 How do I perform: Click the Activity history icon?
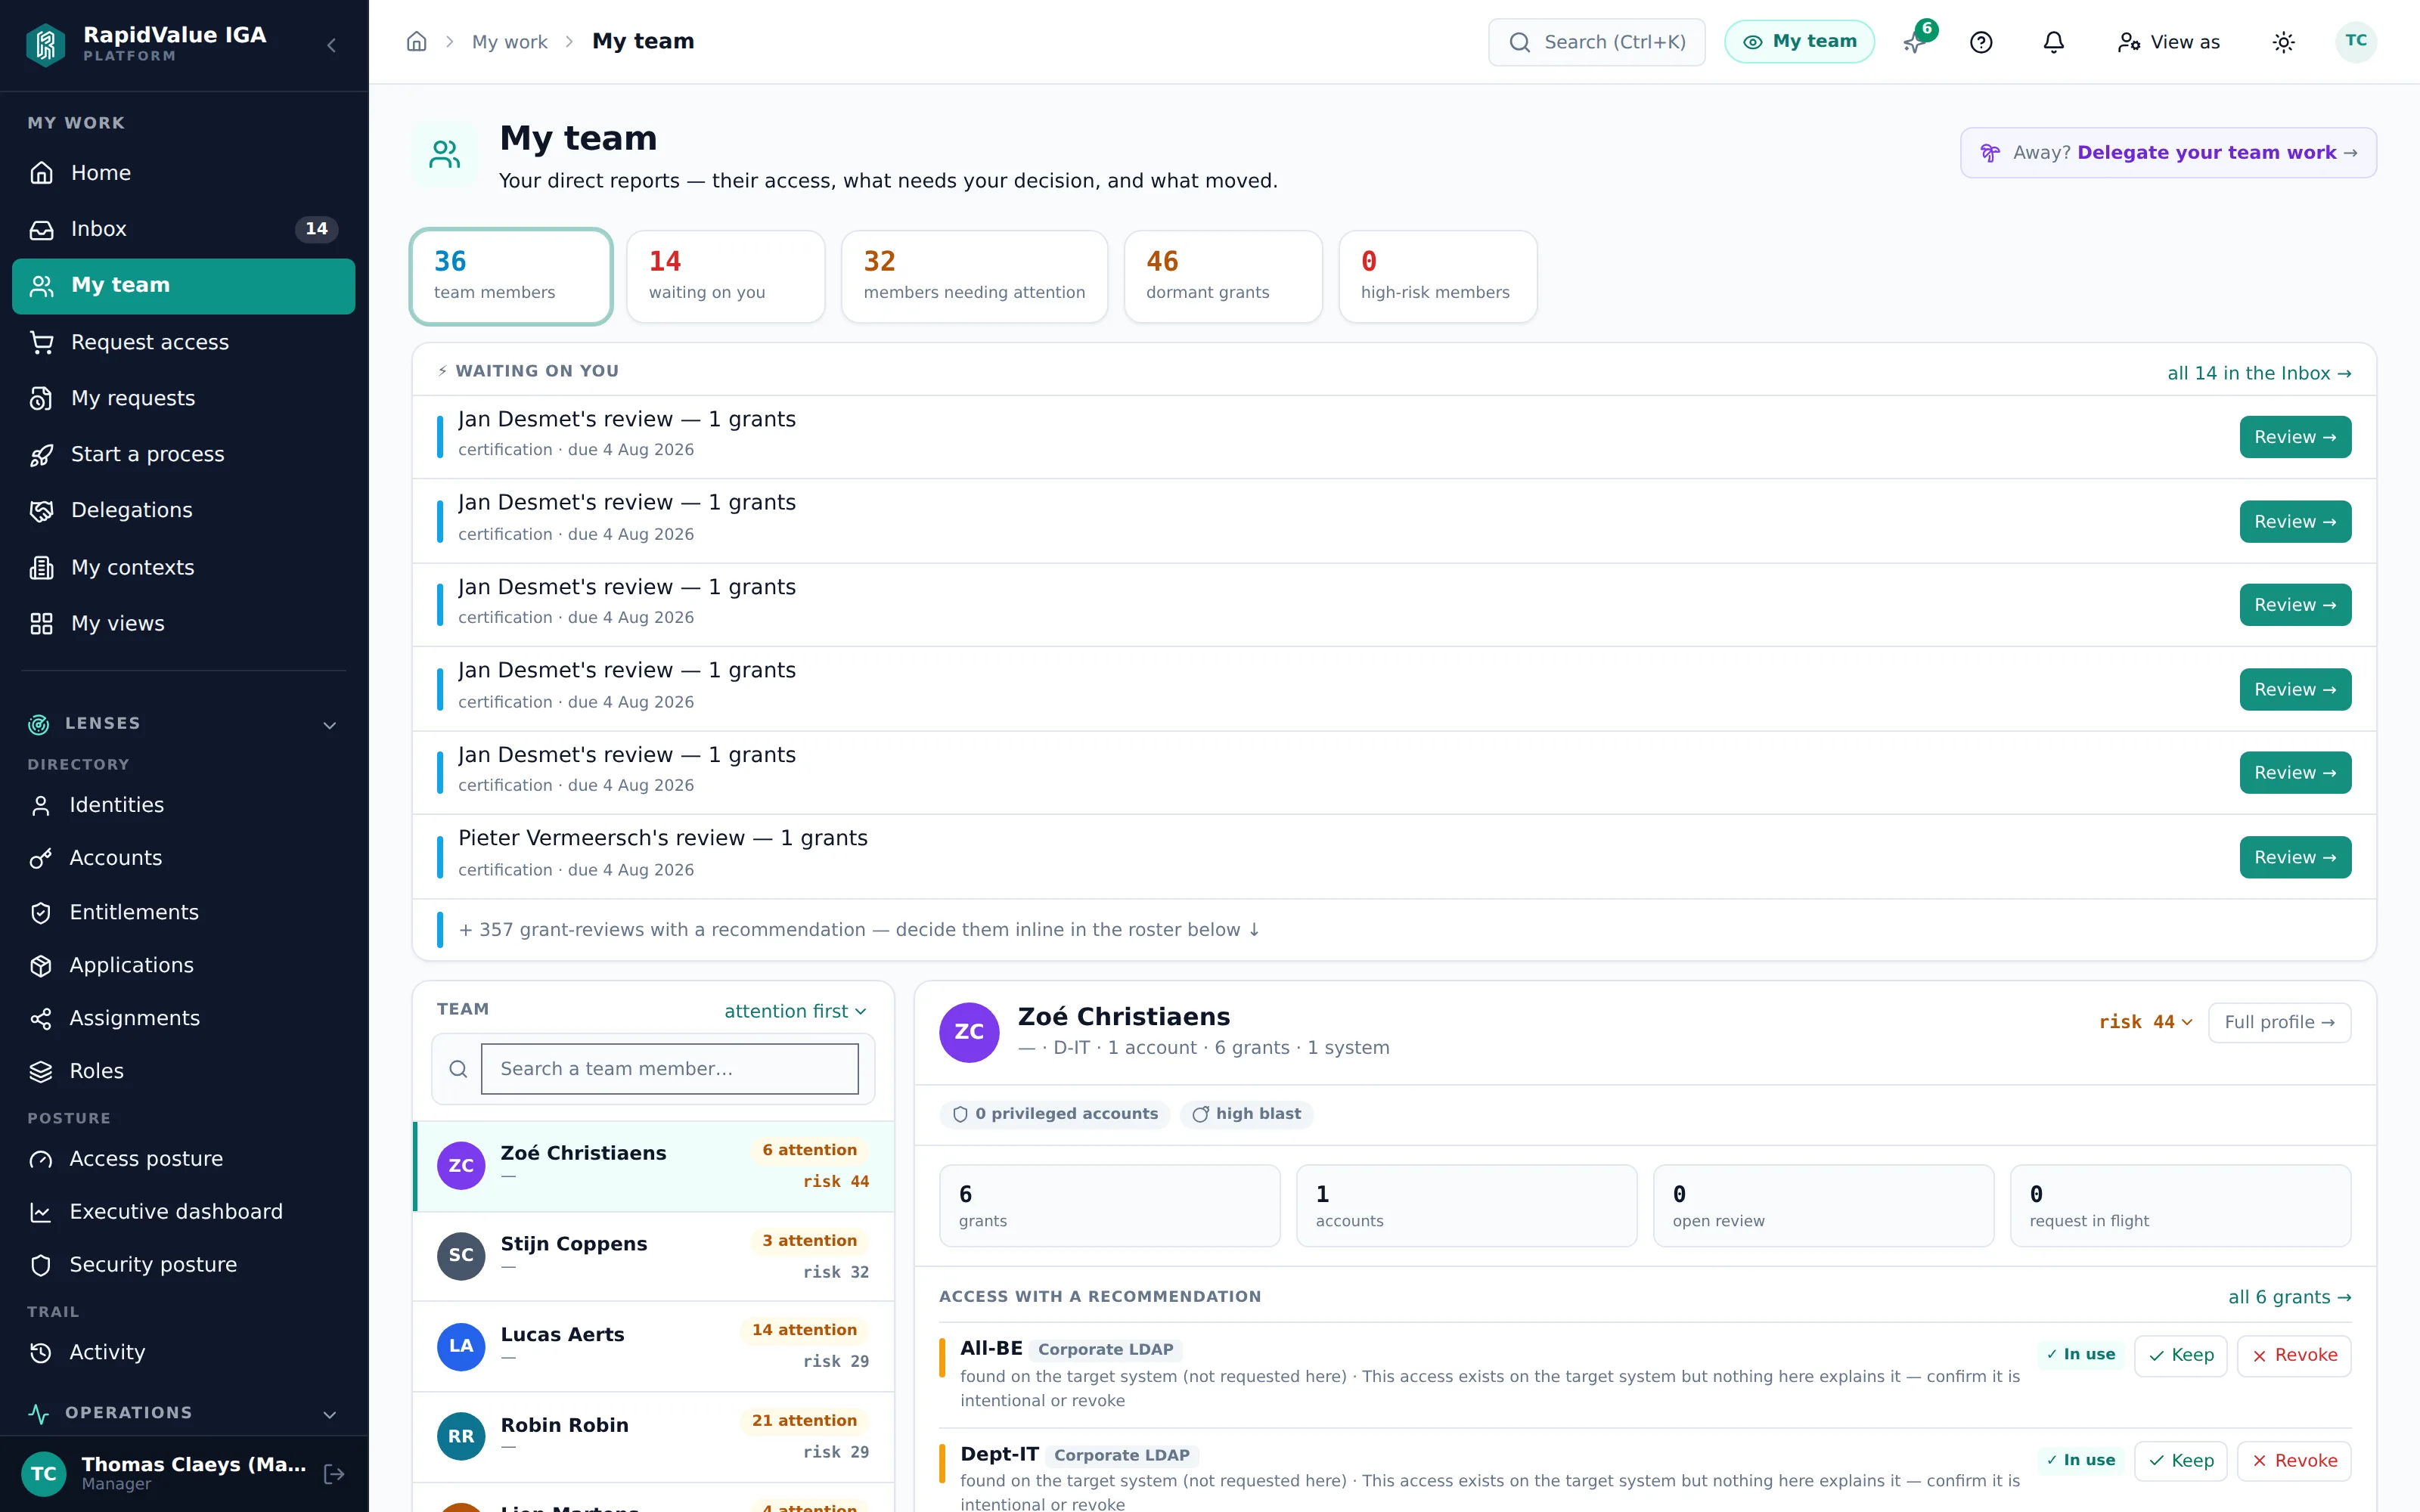tap(40, 1352)
